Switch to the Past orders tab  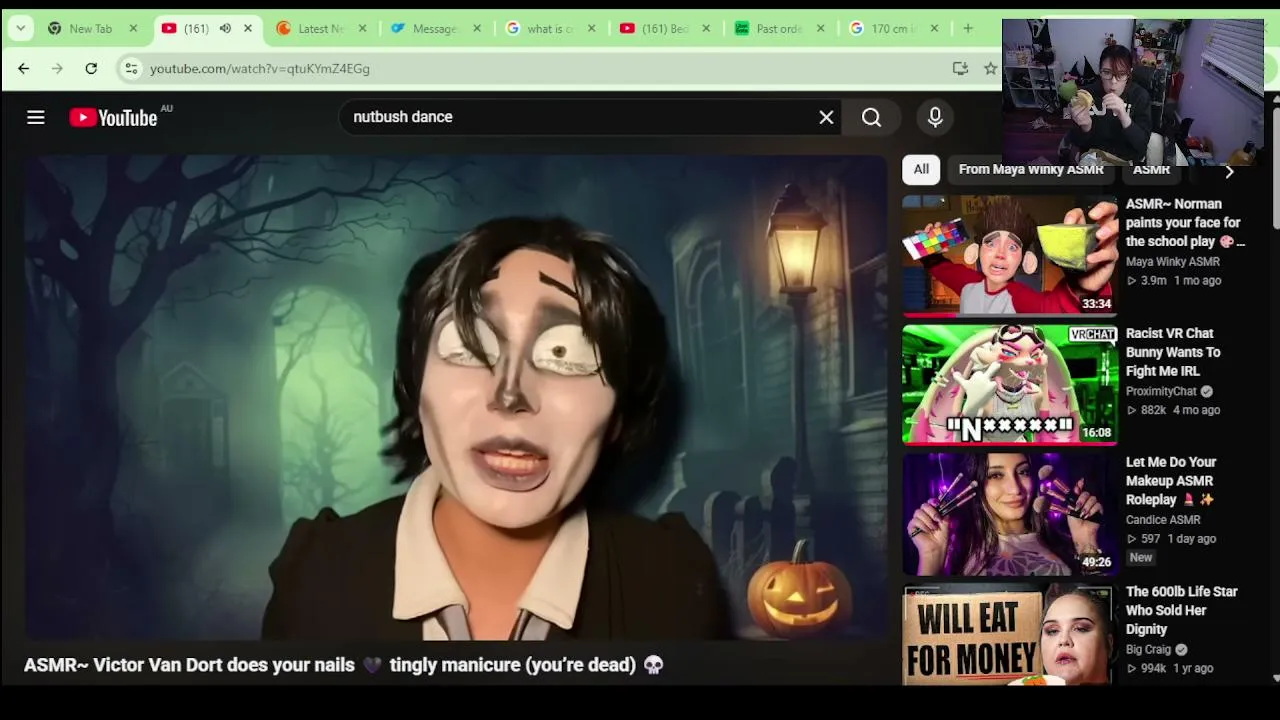pyautogui.click(x=778, y=28)
